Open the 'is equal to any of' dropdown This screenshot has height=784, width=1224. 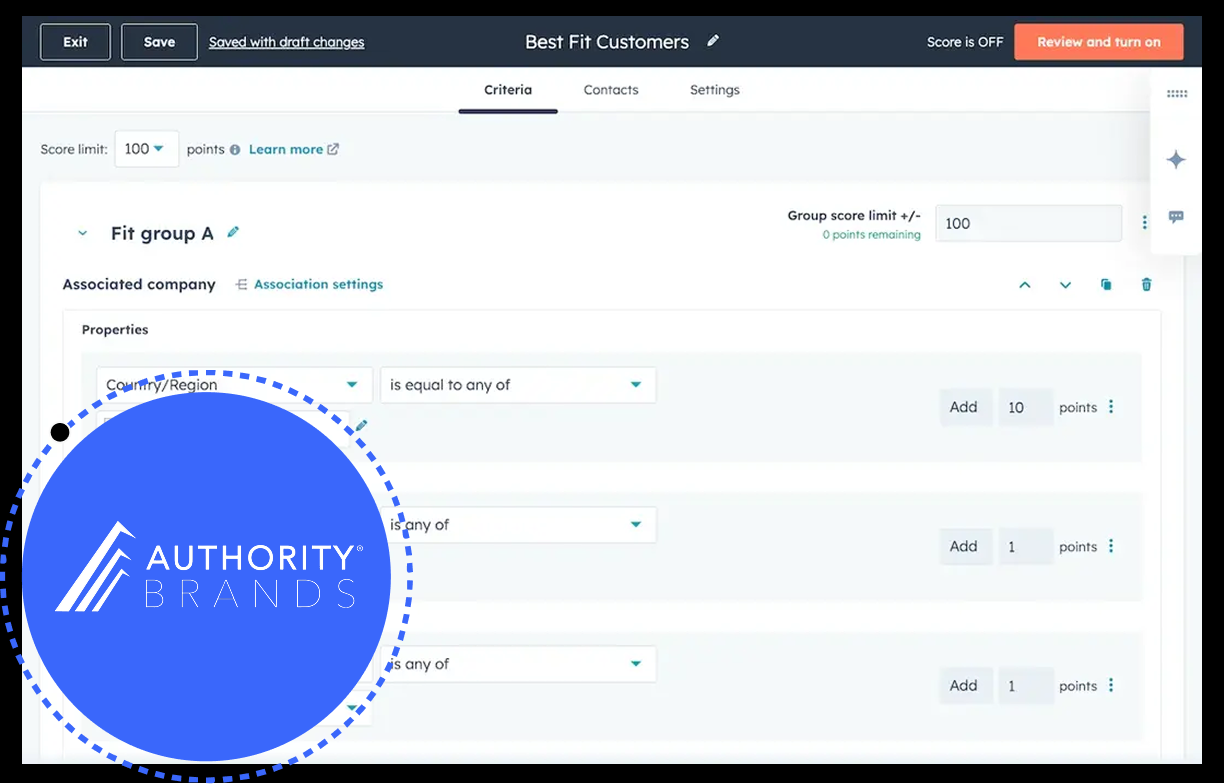pyautogui.click(x=518, y=385)
